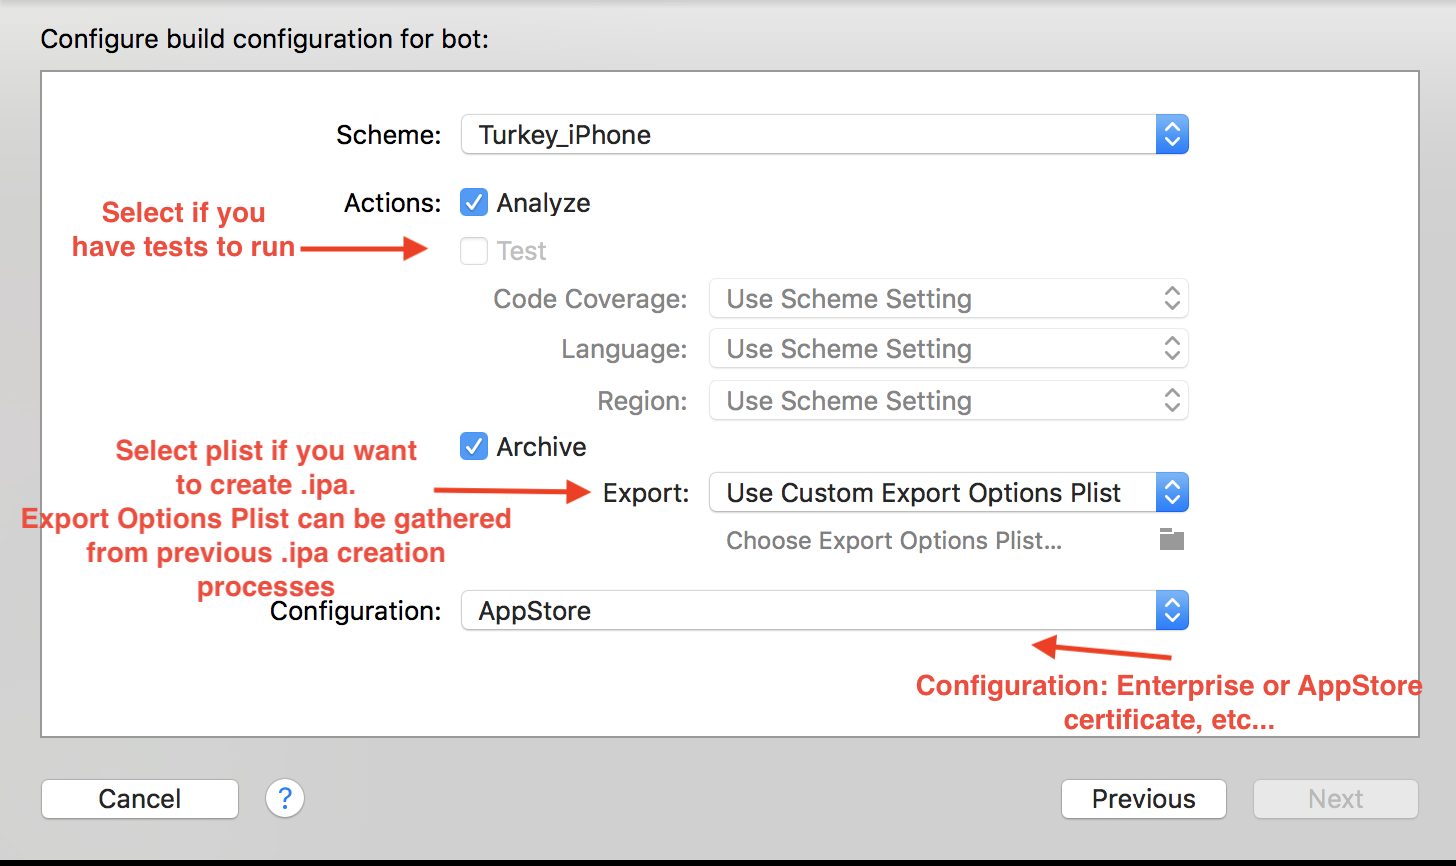Click the Next button

(1335, 799)
